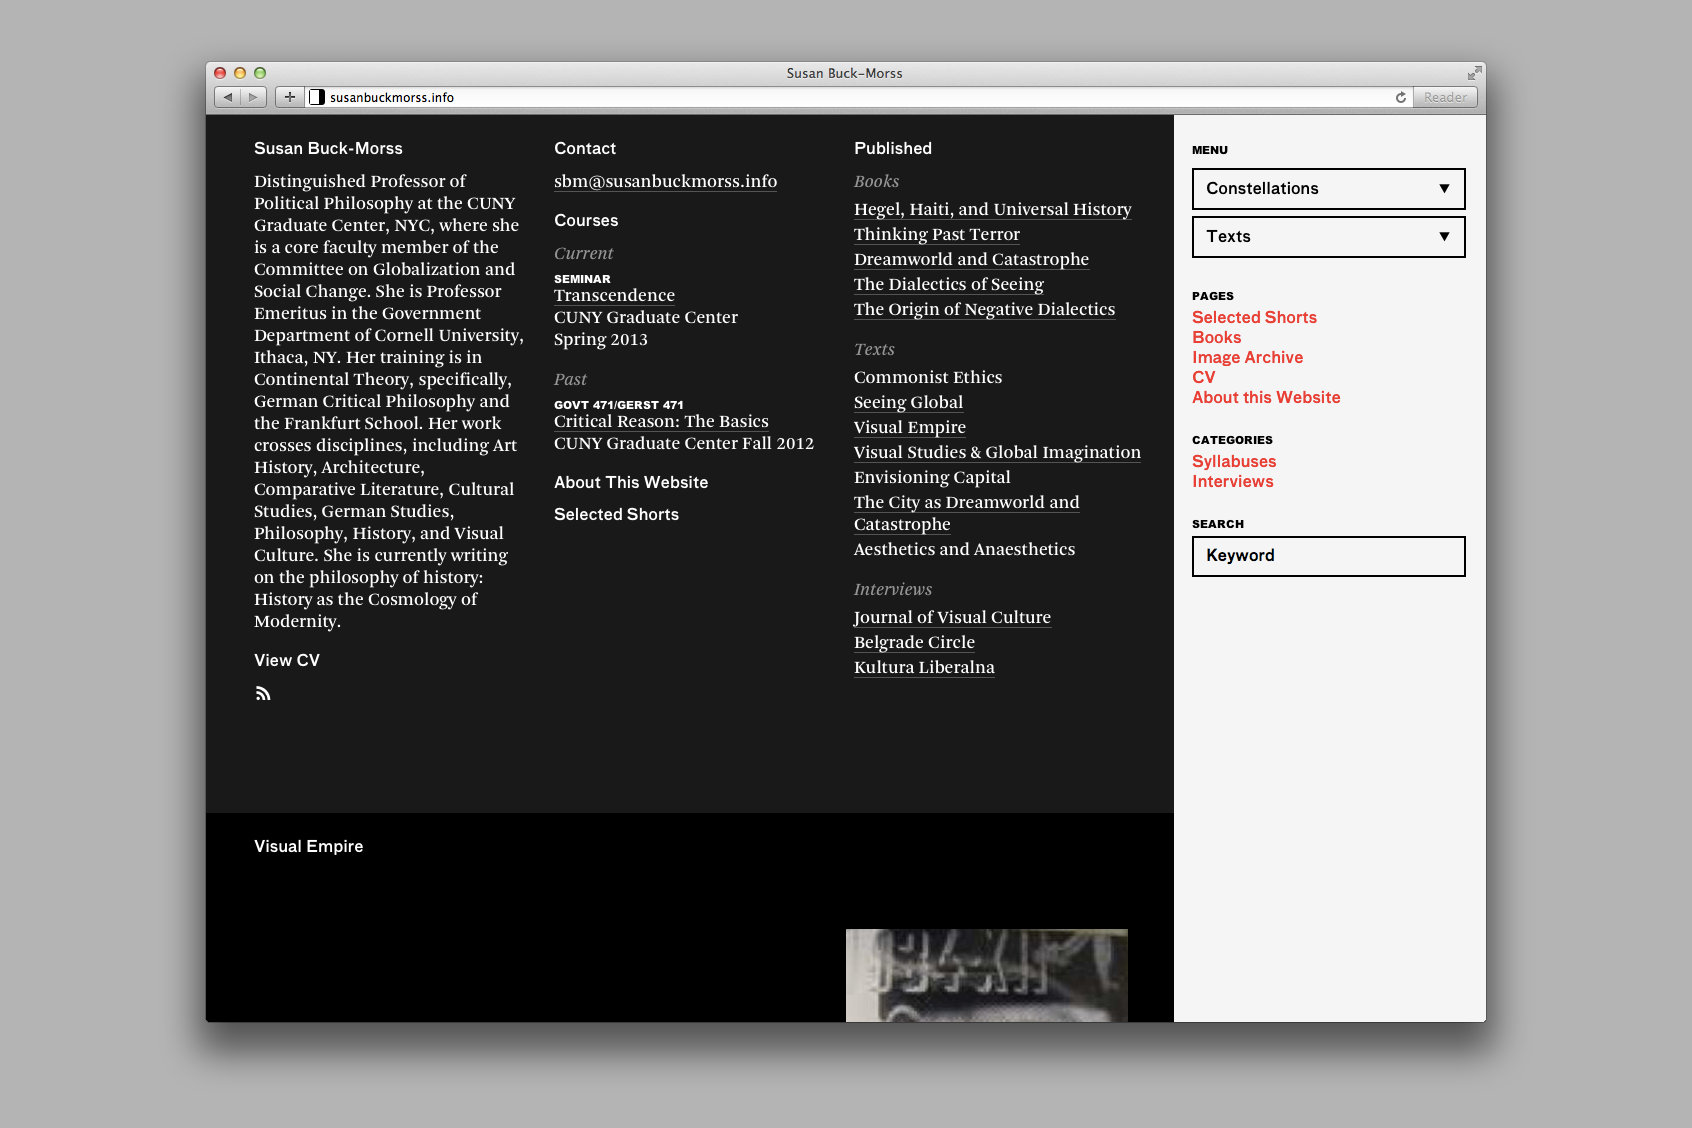Select Image Archive page link
The image size is (1692, 1128).
pos(1247,357)
